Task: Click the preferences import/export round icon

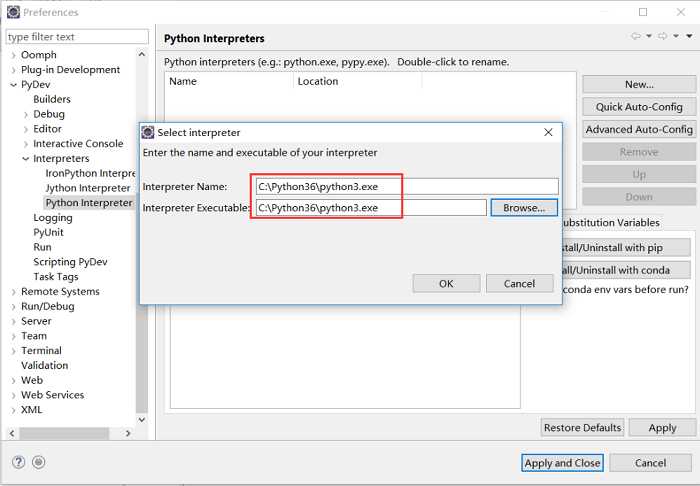Action: 39,462
